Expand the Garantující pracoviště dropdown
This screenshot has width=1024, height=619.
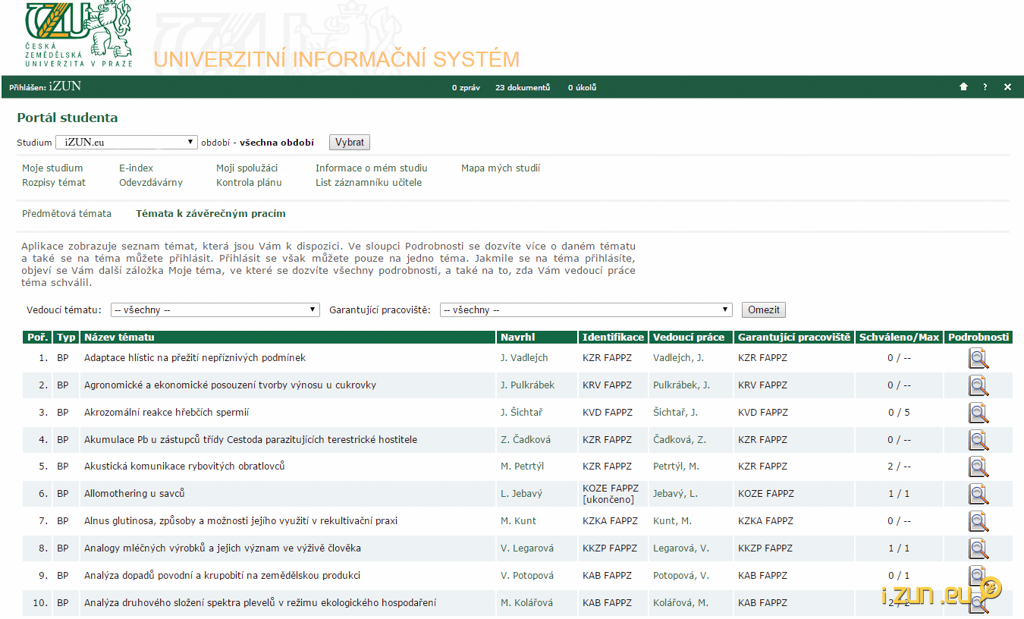(586, 310)
